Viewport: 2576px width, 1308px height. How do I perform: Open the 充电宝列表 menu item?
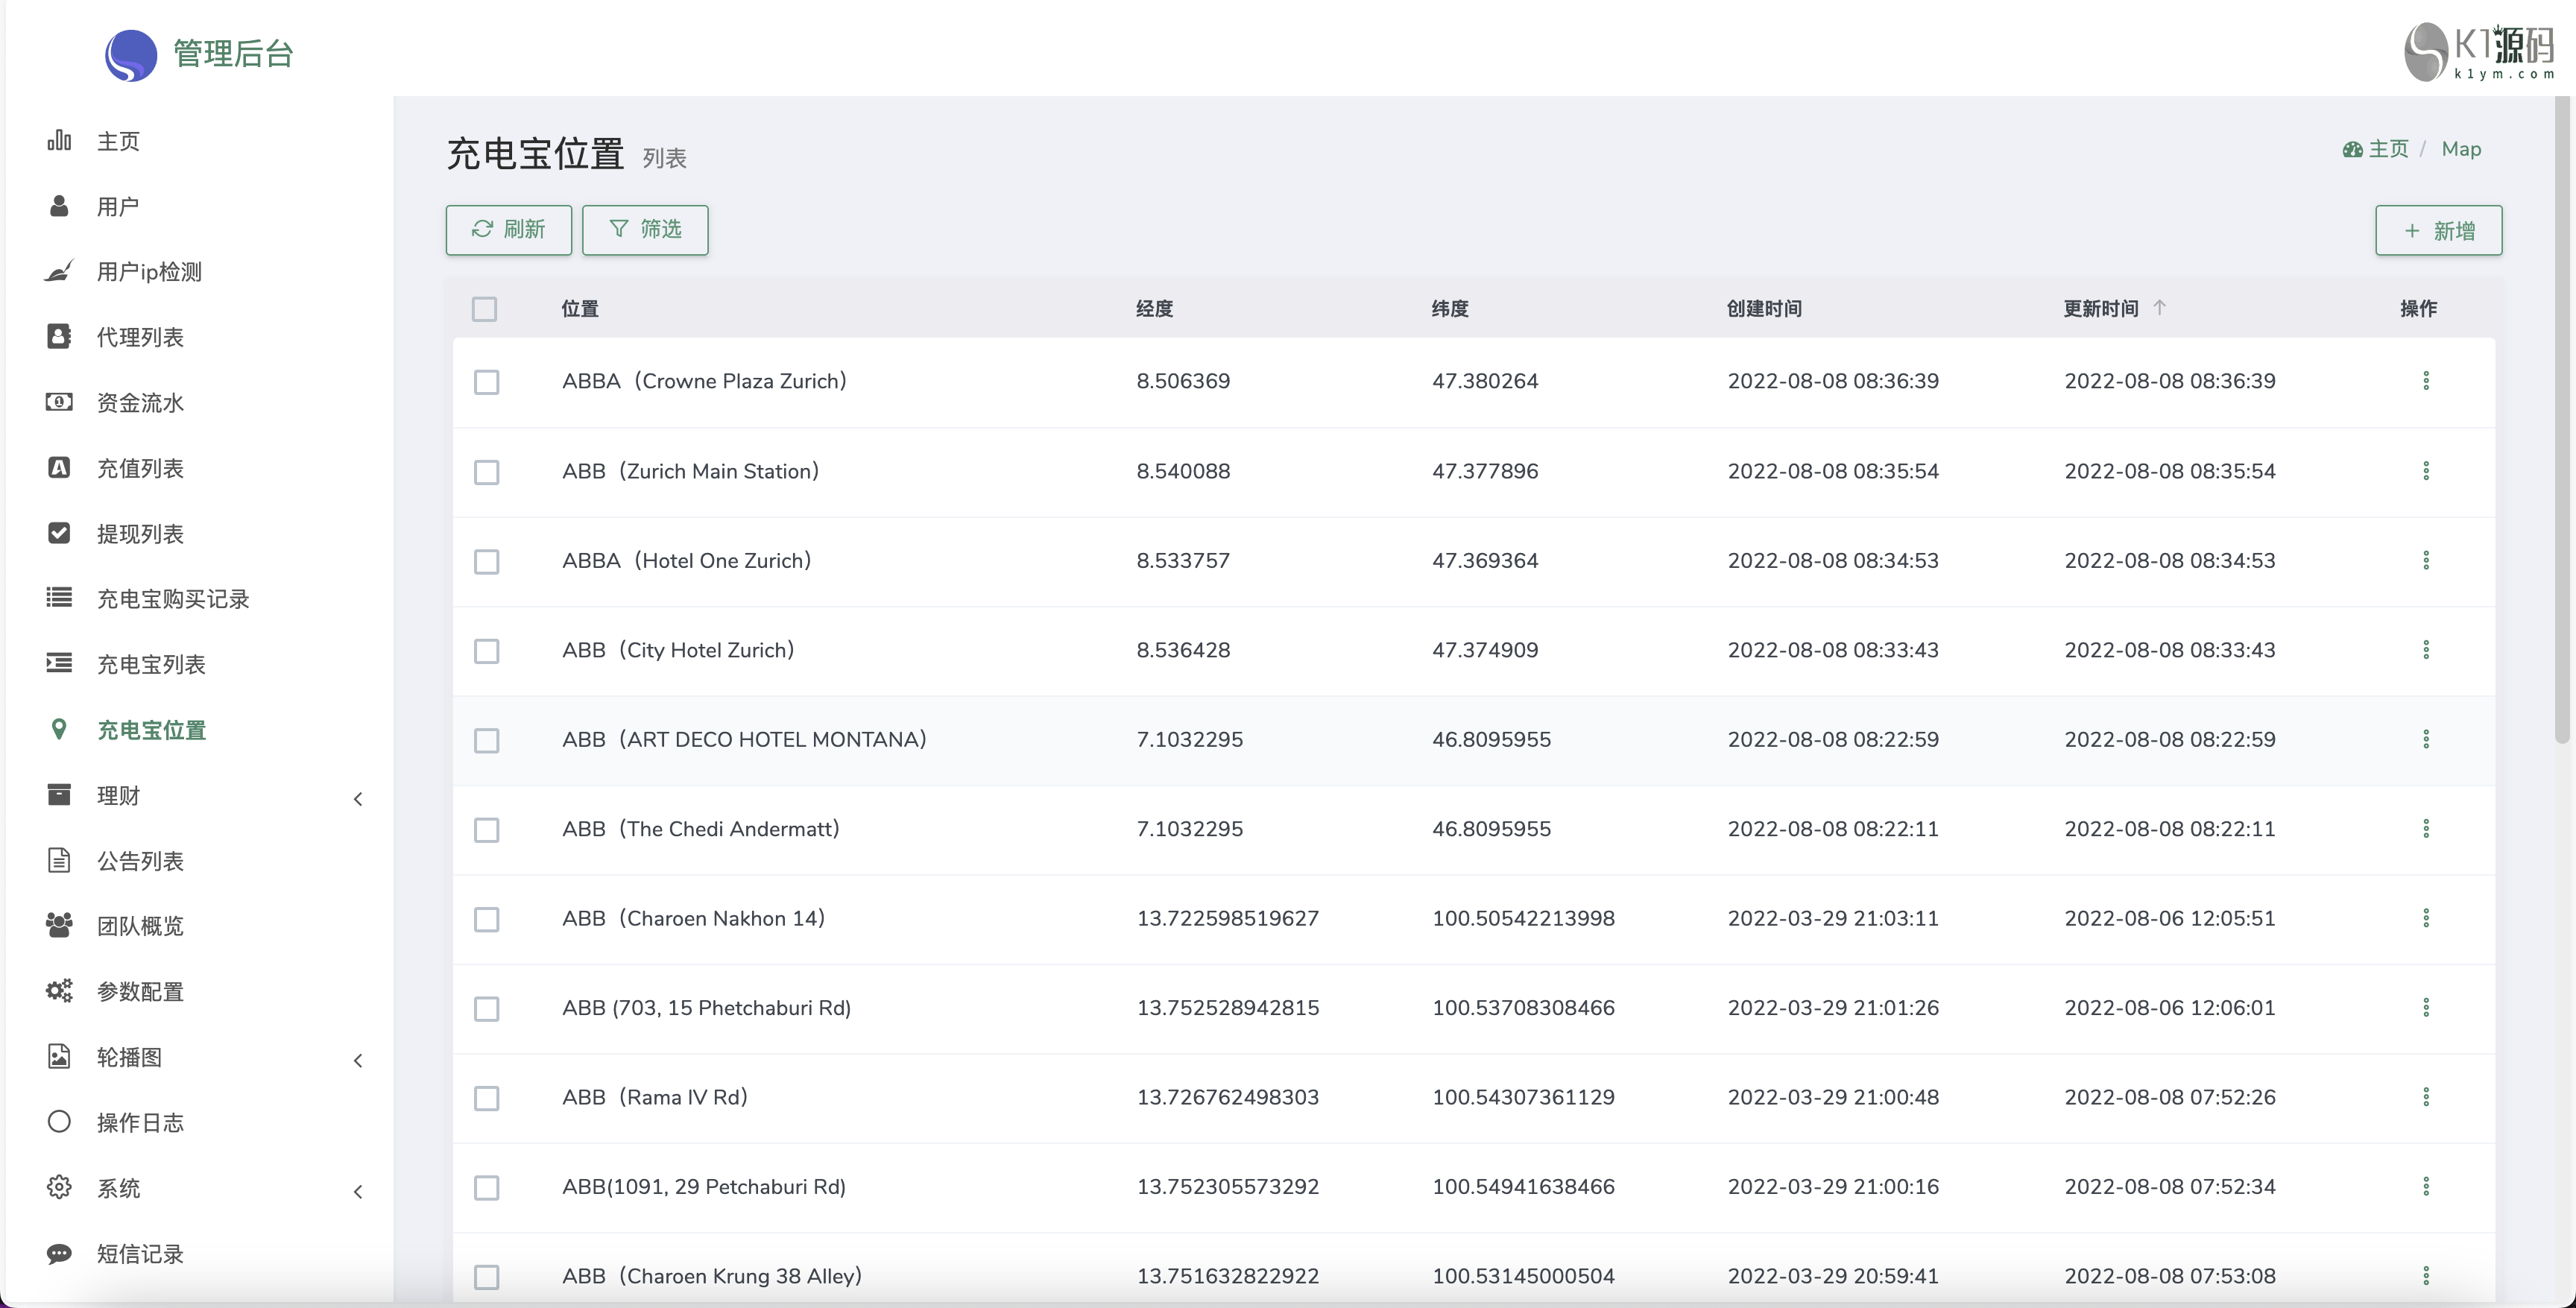click(x=151, y=664)
